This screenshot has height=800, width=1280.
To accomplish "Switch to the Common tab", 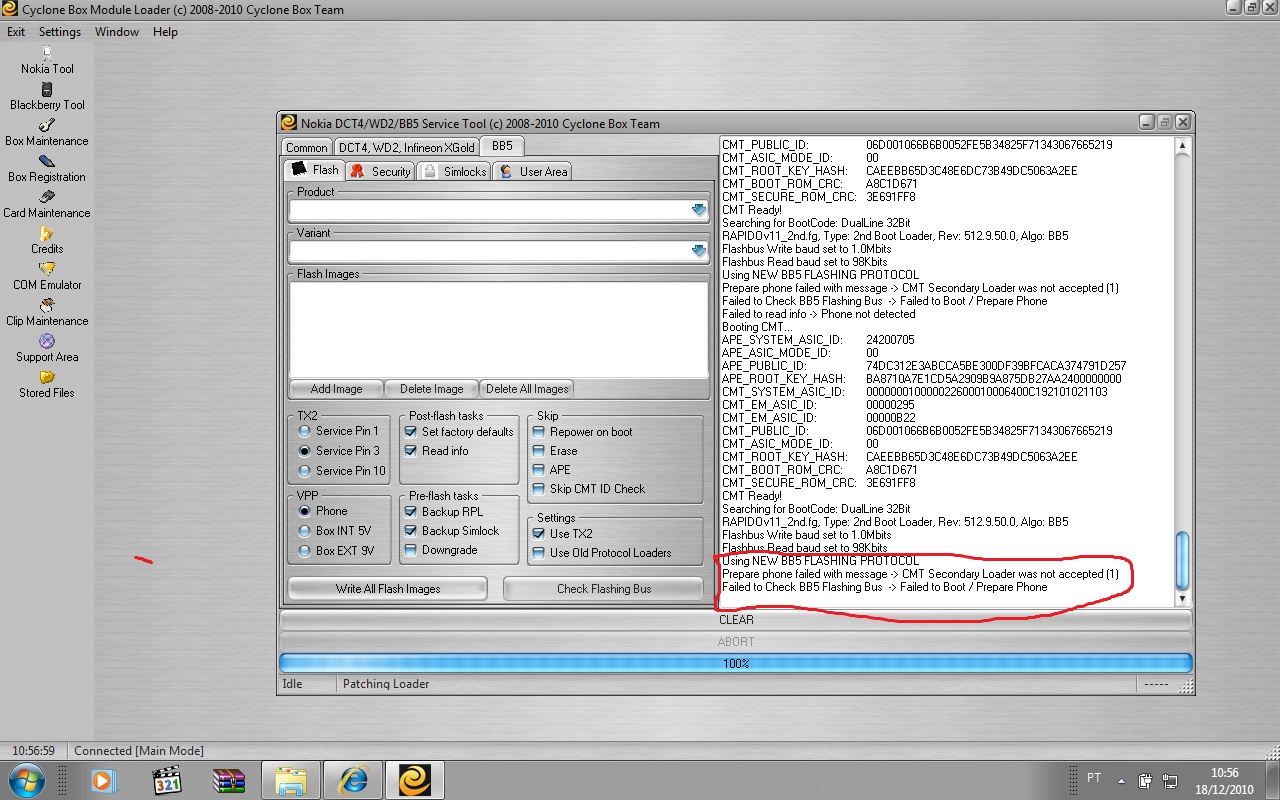I will 306,147.
